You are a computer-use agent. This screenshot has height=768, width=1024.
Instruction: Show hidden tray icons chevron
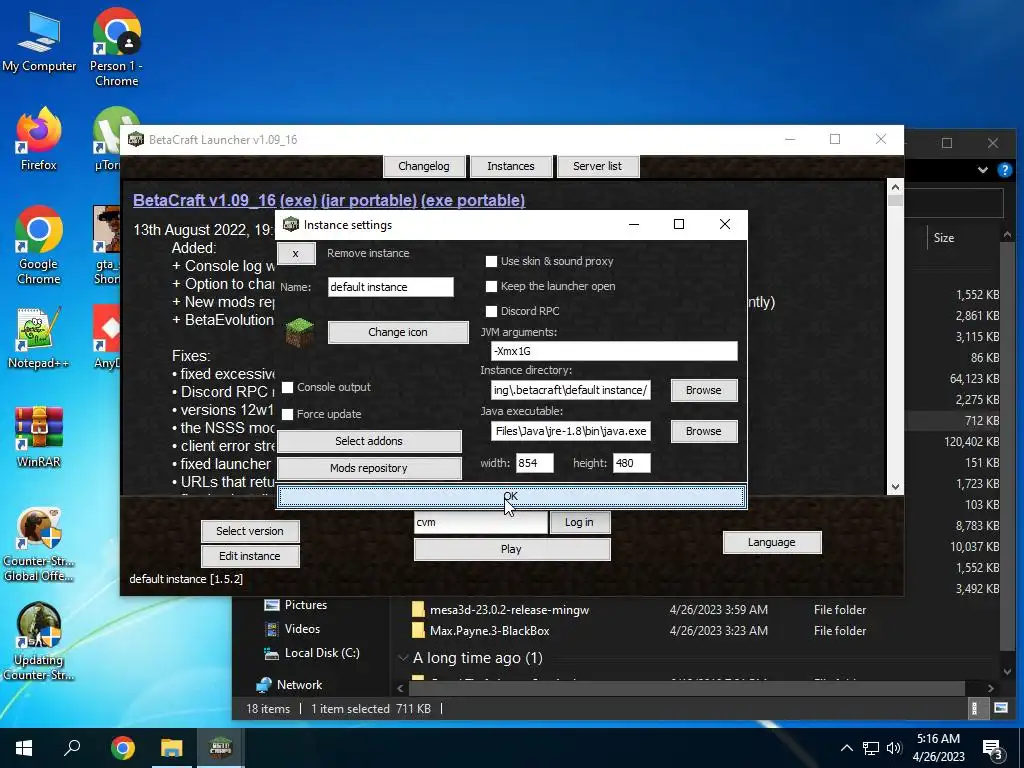(846, 748)
